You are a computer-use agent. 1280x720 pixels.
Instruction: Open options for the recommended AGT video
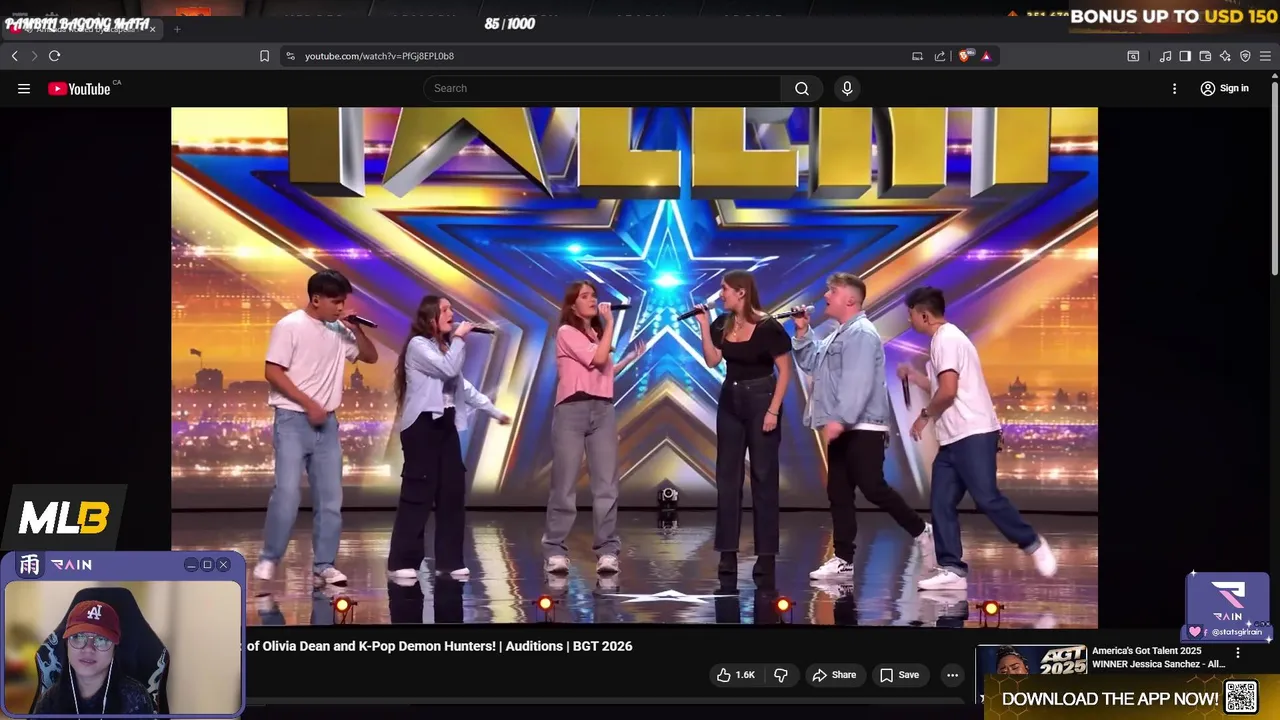point(1238,653)
